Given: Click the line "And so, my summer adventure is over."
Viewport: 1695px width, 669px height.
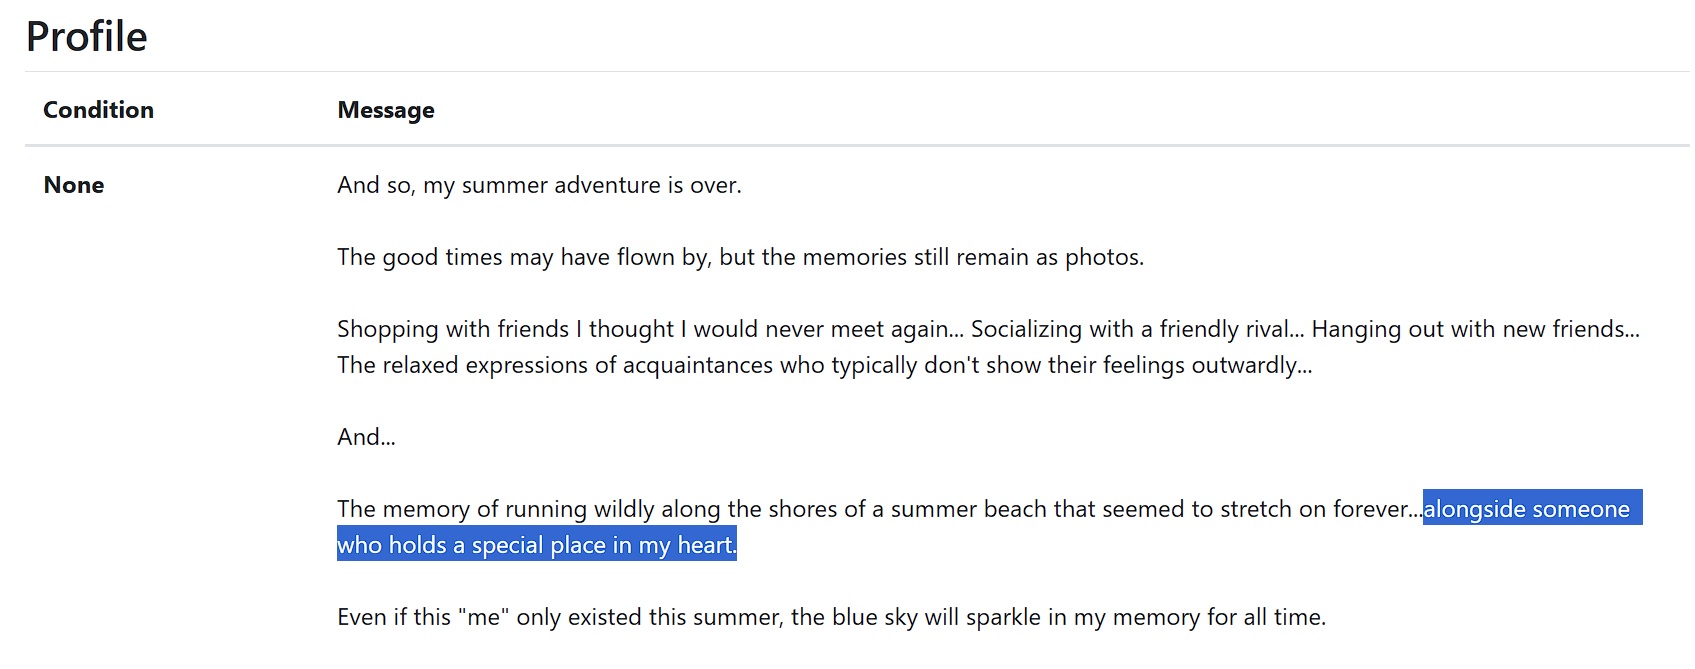Looking at the screenshot, I should [x=539, y=185].
